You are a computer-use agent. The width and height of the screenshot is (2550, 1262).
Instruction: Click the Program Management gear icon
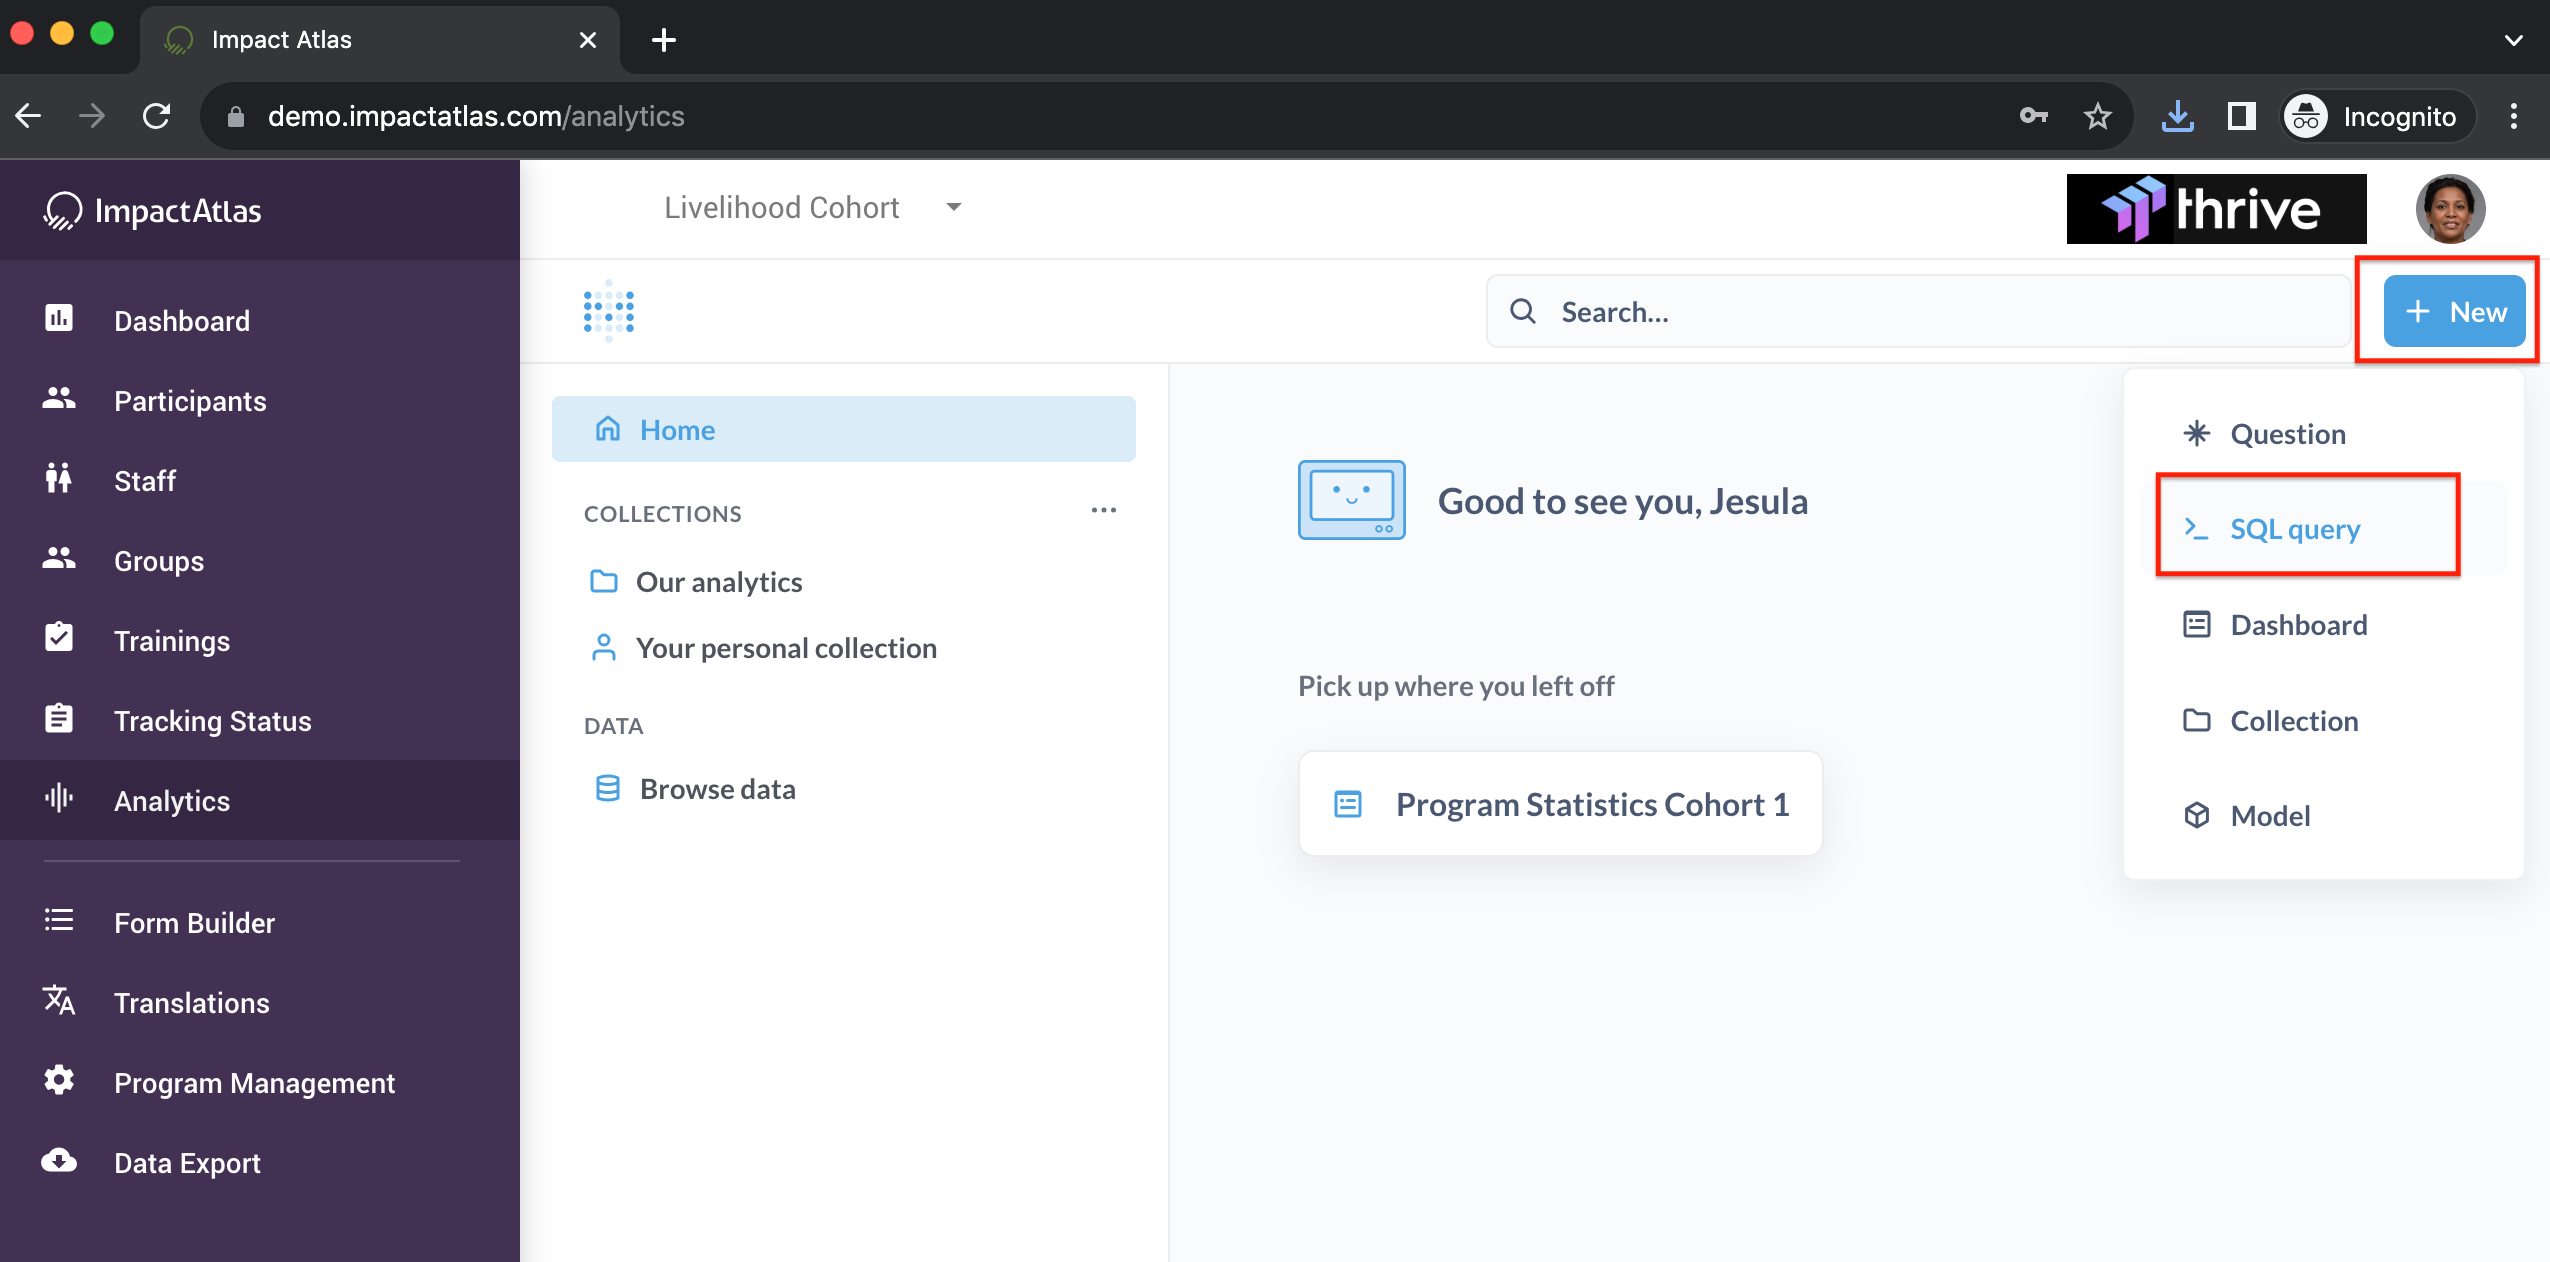pos(59,1080)
